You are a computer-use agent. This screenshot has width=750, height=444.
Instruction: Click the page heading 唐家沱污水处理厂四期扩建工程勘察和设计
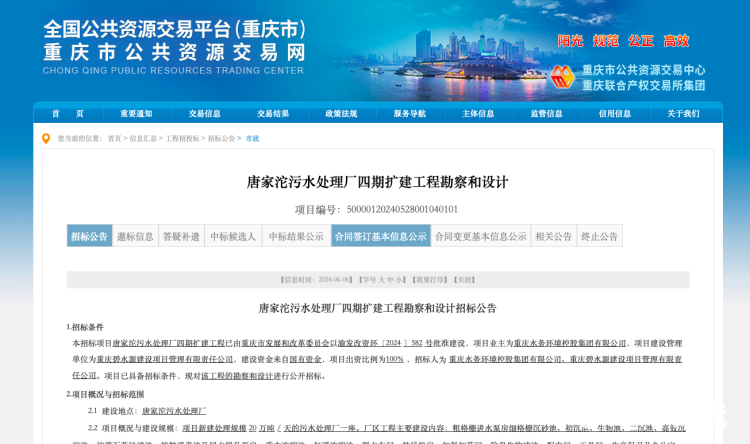coord(377,182)
